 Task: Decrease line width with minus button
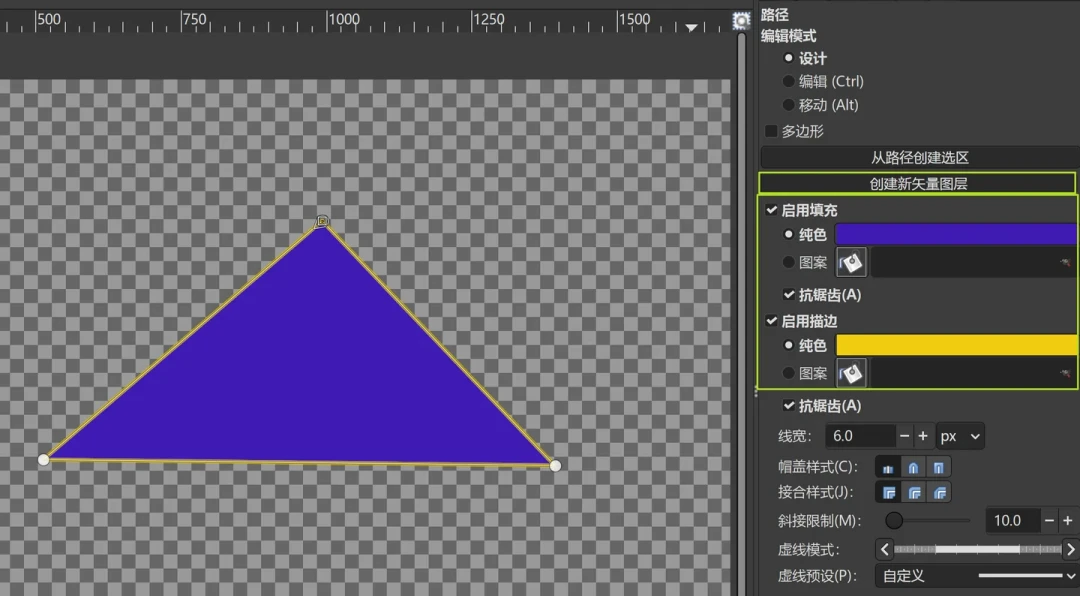904,436
